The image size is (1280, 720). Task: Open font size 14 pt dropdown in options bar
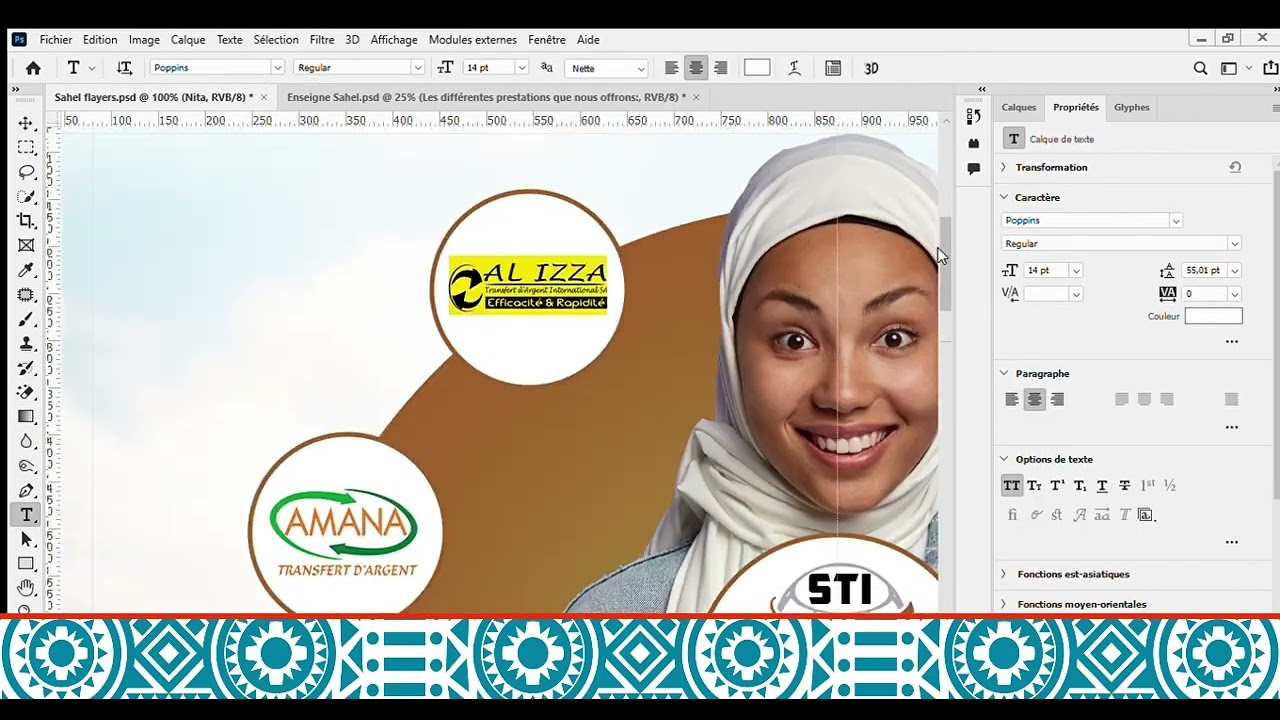tap(521, 68)
